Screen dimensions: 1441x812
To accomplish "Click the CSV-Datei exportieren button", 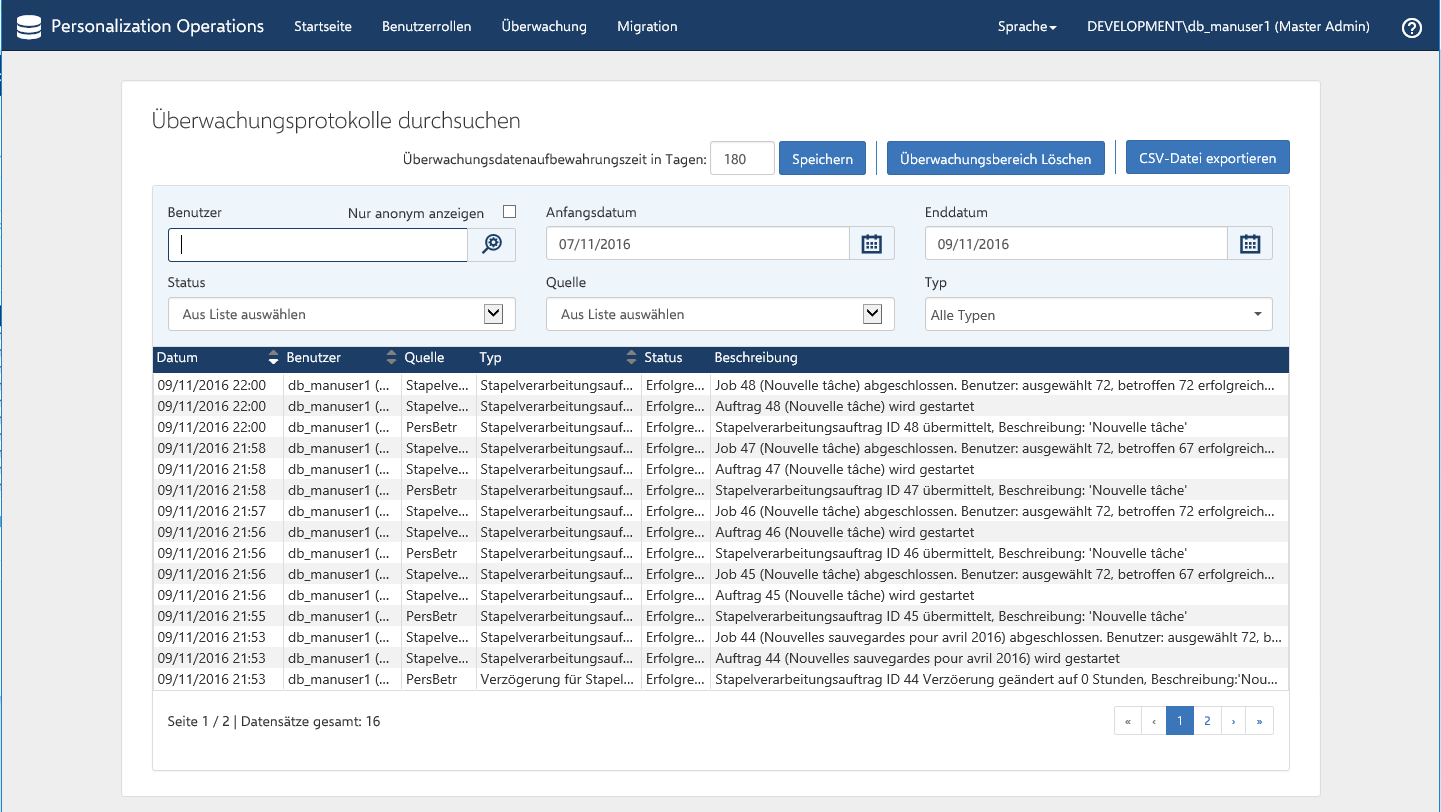I will [1207, 158].
